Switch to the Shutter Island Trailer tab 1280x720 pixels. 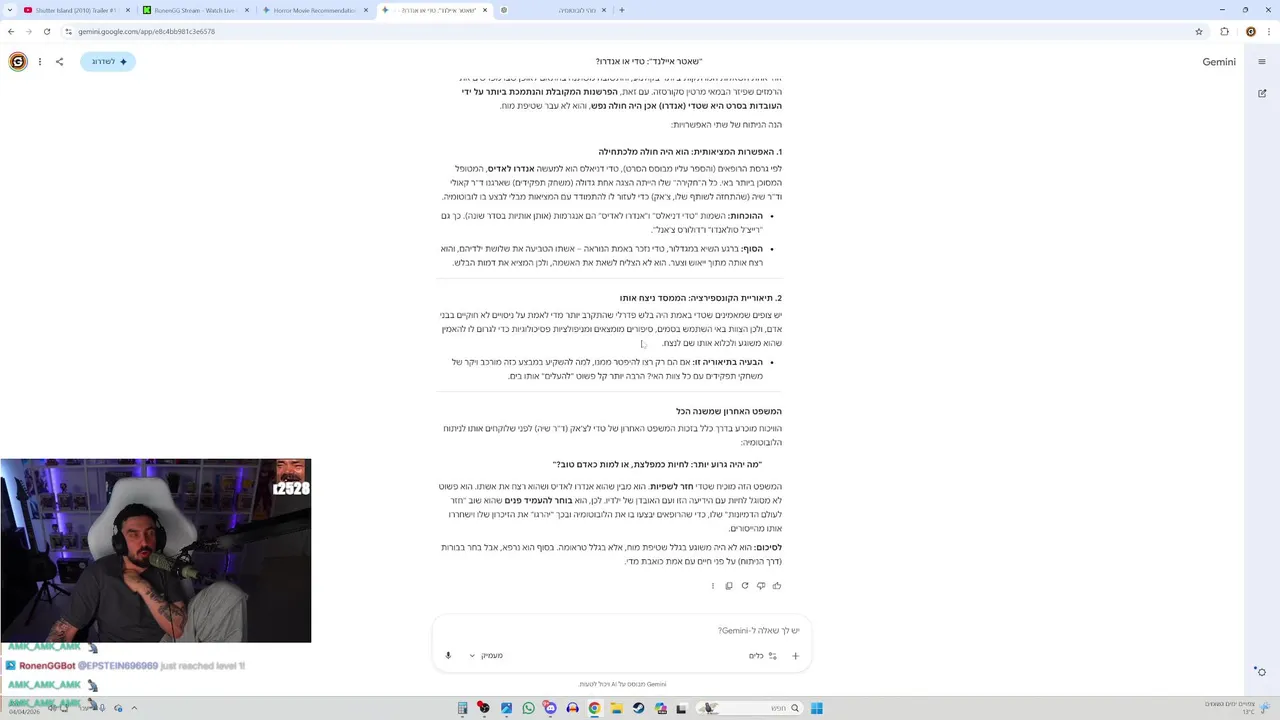[x=76, y=10]
